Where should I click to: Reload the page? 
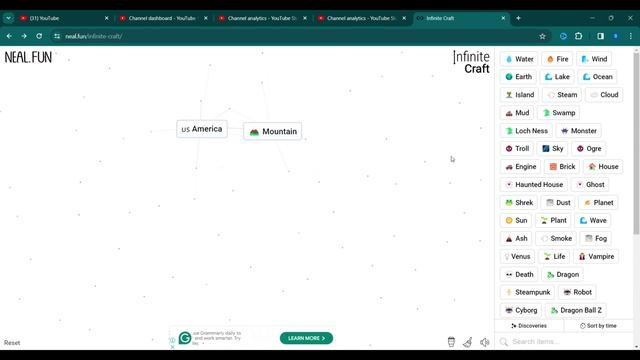(x=39, y=36)
